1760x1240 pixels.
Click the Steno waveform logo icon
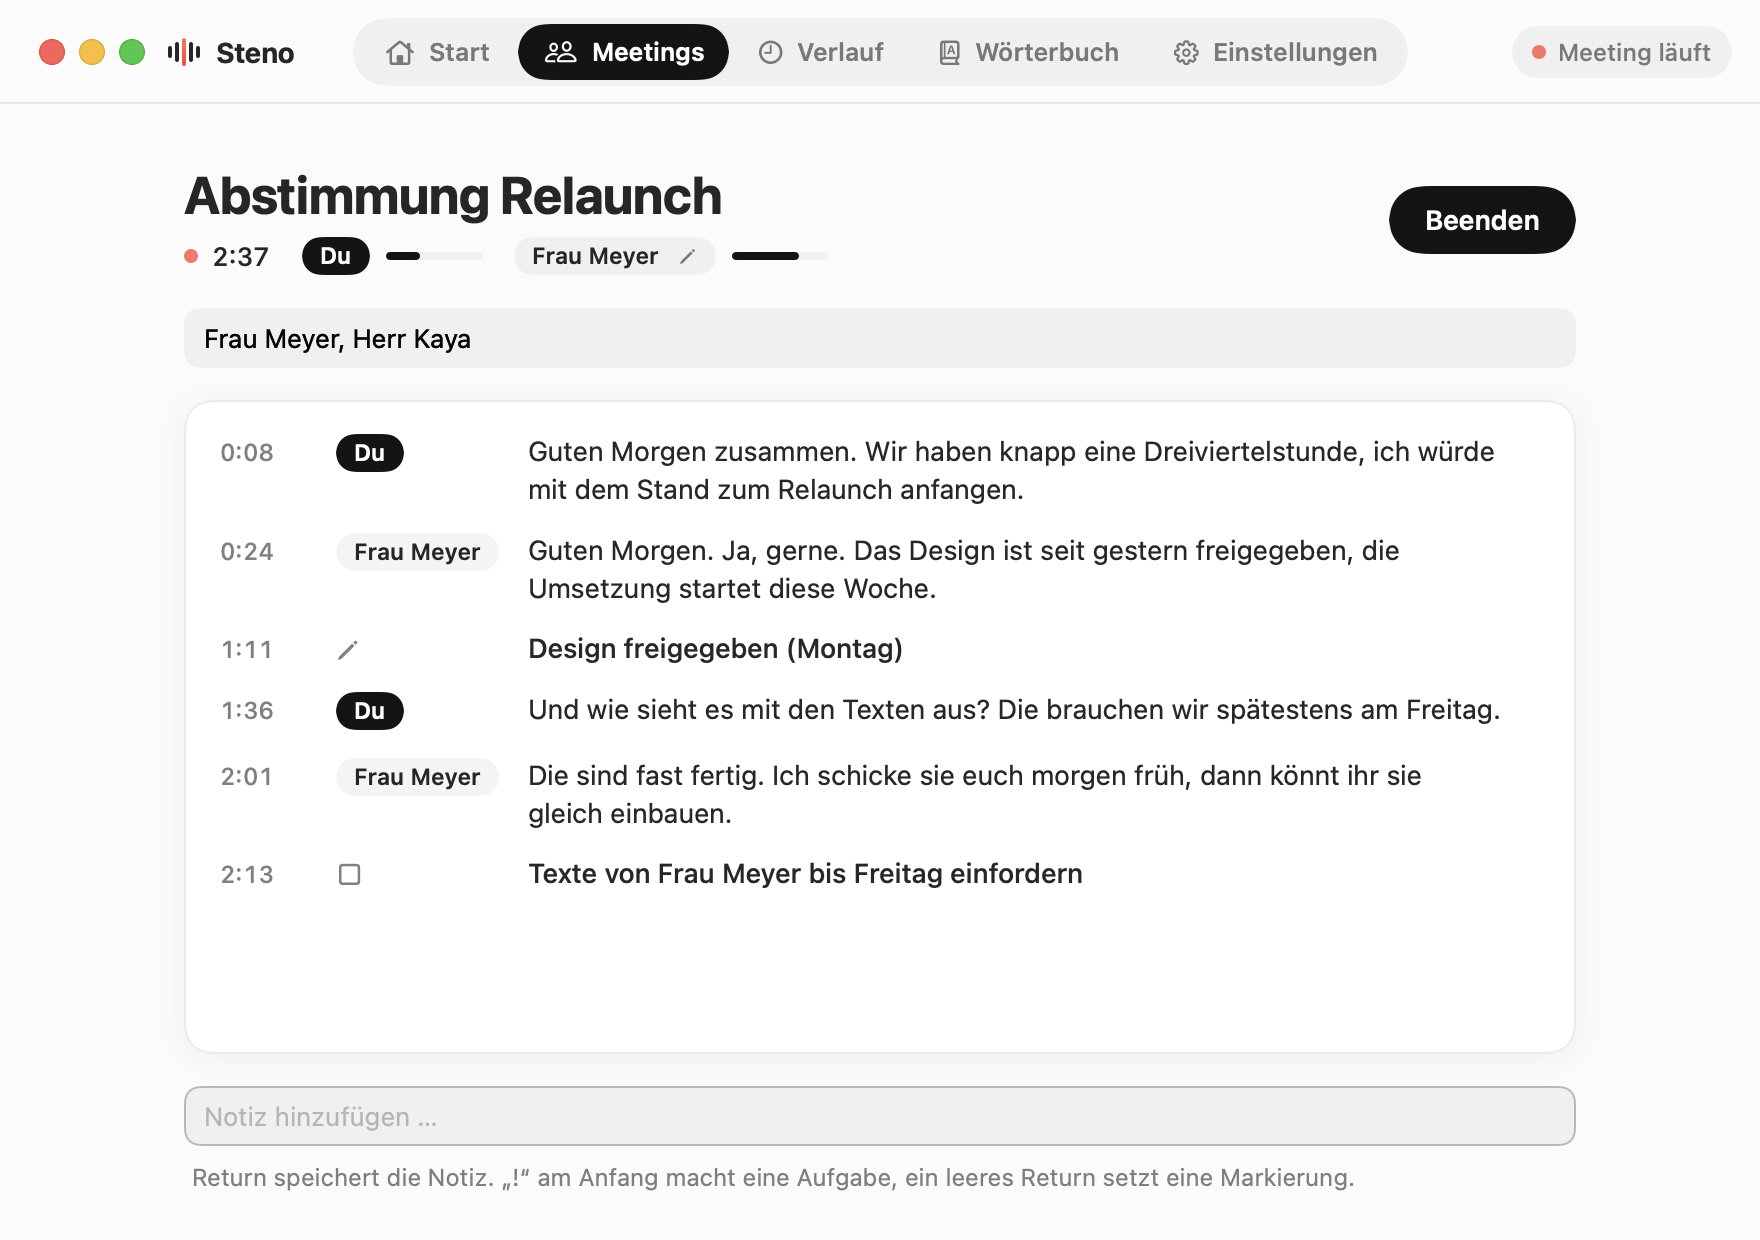184,52
